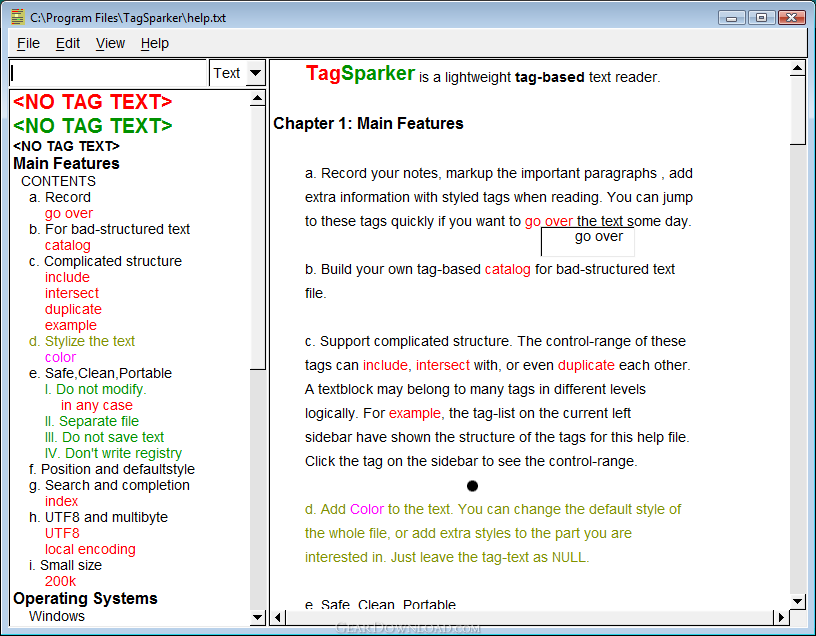Click the horizontal scroll-right arrow
The image size is (816, 636).
click(x=781, y=618)
